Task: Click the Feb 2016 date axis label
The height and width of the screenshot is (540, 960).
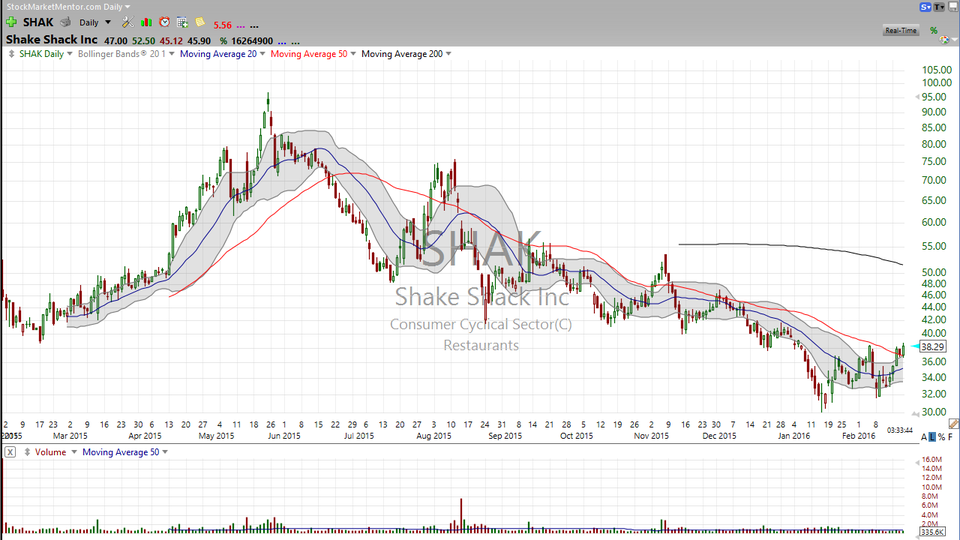Action: pyautogui.click(x=858, y=436)
